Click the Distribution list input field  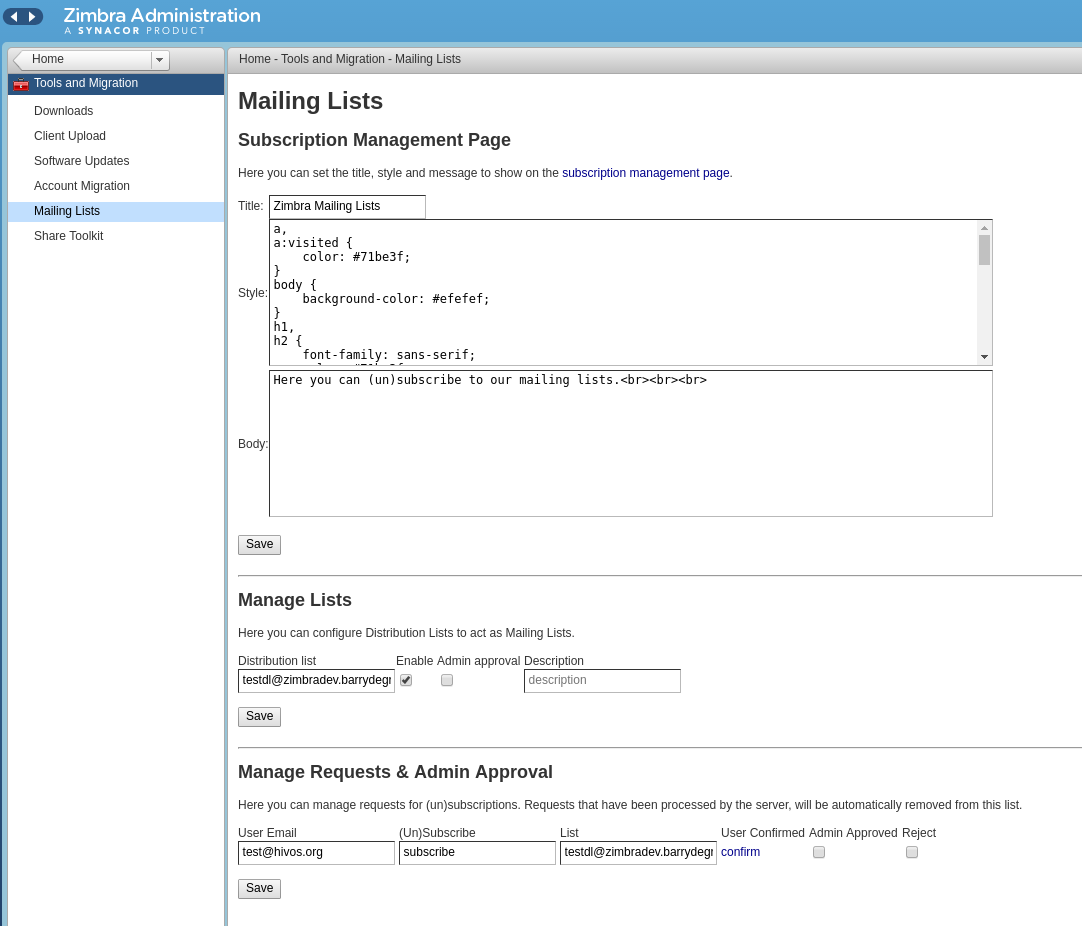coord(316,680)
